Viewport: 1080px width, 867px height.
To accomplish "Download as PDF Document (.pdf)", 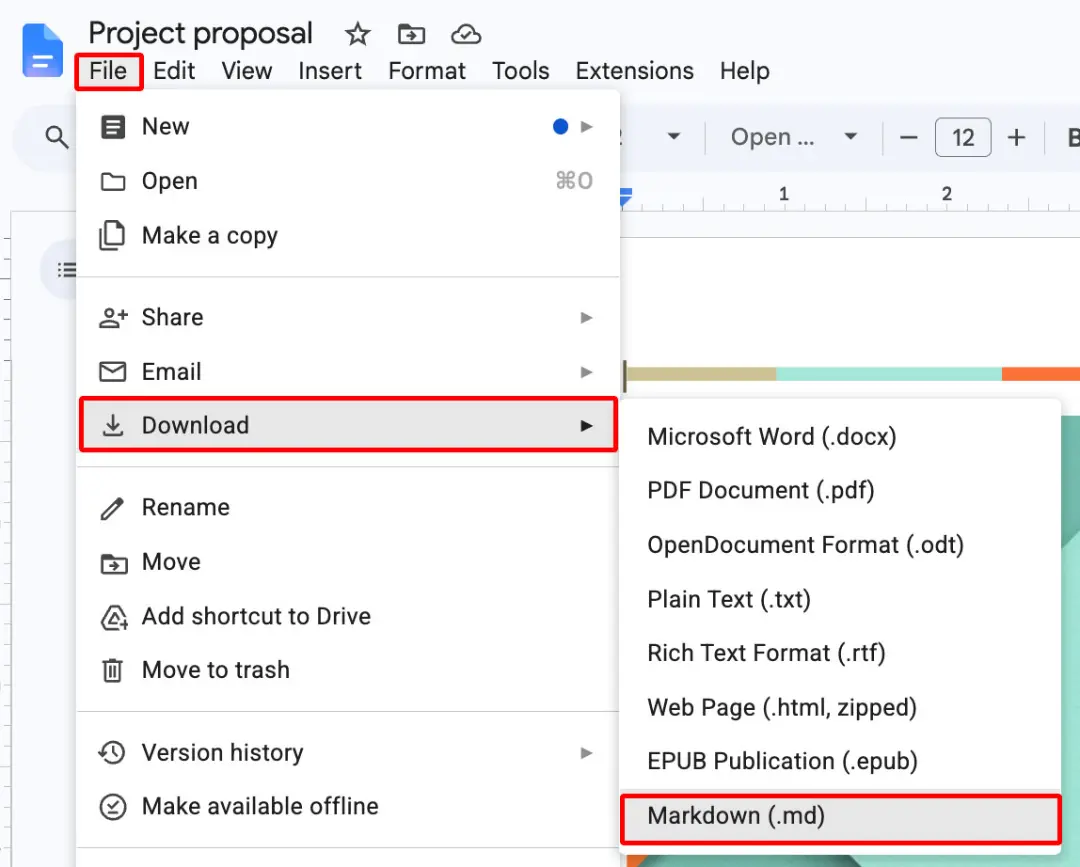I will (840, 490).
